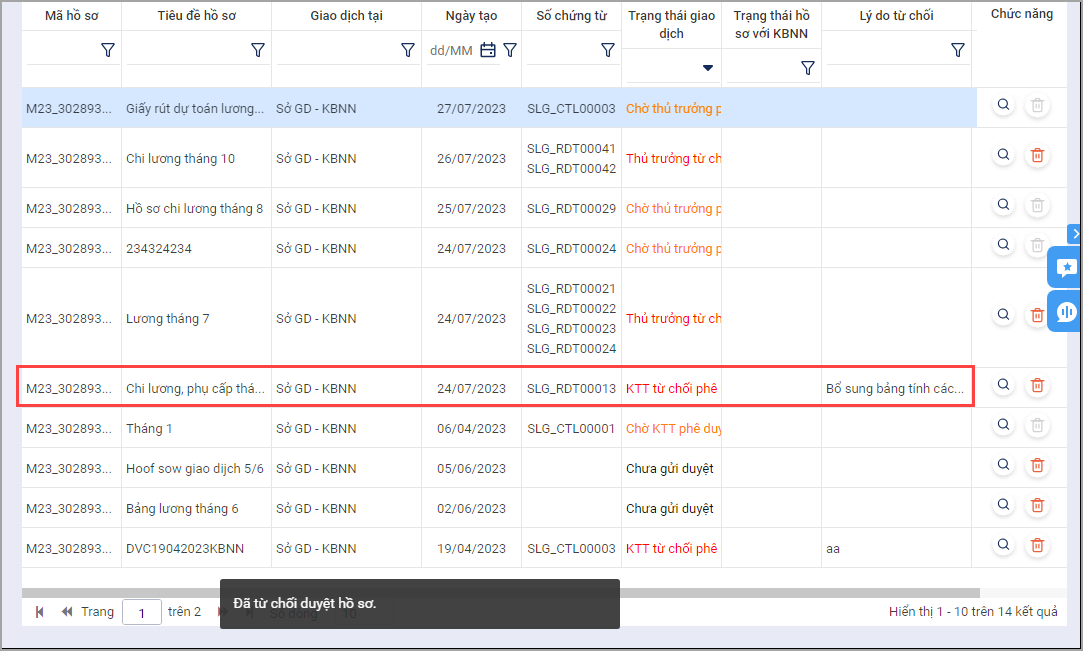This screenshot has height=651, width=1083.
Task: Go to the previous page of results
Action: tap(67, 612)
